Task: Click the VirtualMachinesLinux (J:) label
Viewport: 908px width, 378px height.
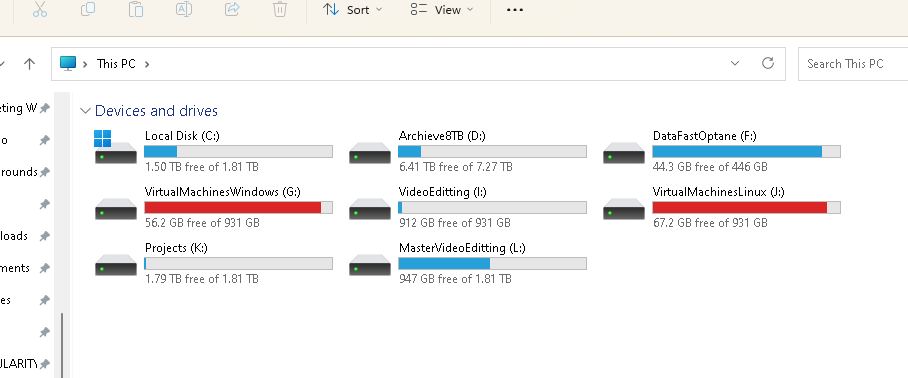Action: click(x=718, y=192)
